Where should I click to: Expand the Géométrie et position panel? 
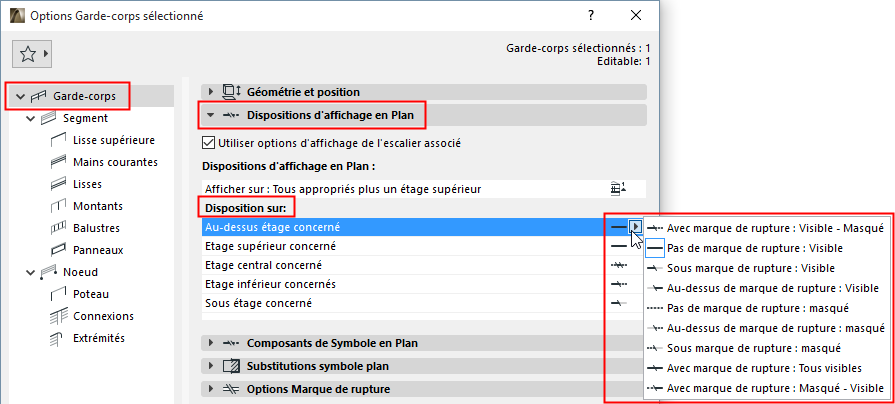pyautogui.click(x=211, y=92)
